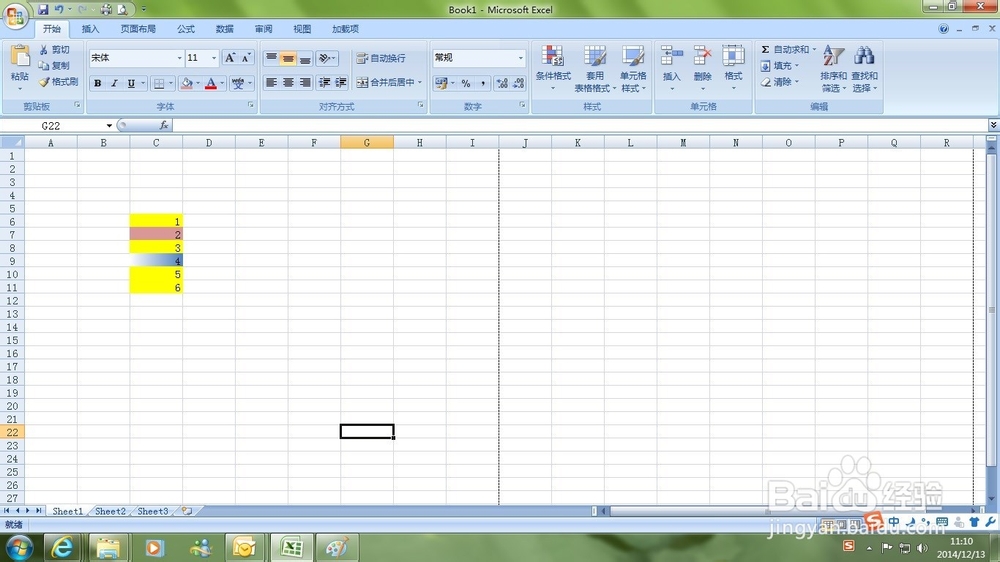Screen dimensions: 1000x562
Task: Open Clear 清除 menu
Action: tap(779, 82)
